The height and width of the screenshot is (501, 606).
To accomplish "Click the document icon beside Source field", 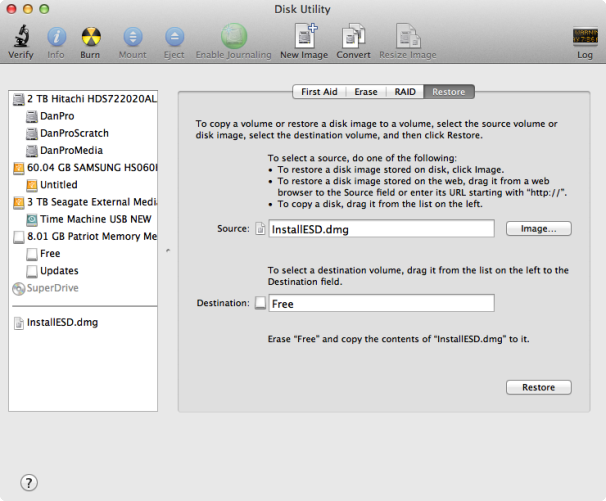I will [x=260, y=229].
